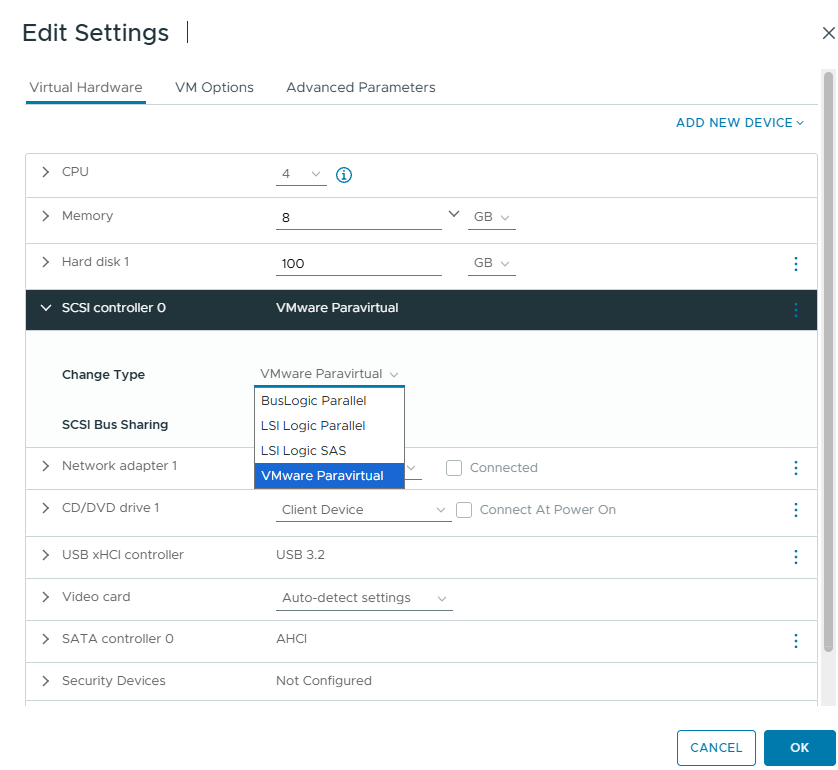
Task: Open SATA controller 0 actions menu
Action: click(x=796, y=641)
